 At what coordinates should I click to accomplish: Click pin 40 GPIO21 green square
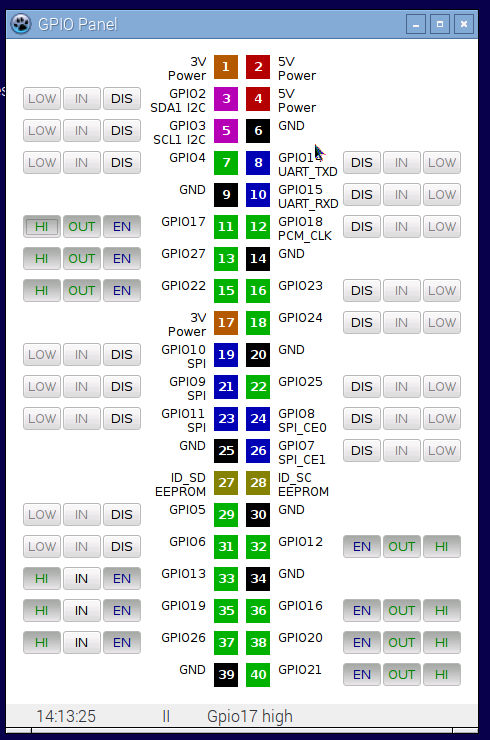coord(258,674)
